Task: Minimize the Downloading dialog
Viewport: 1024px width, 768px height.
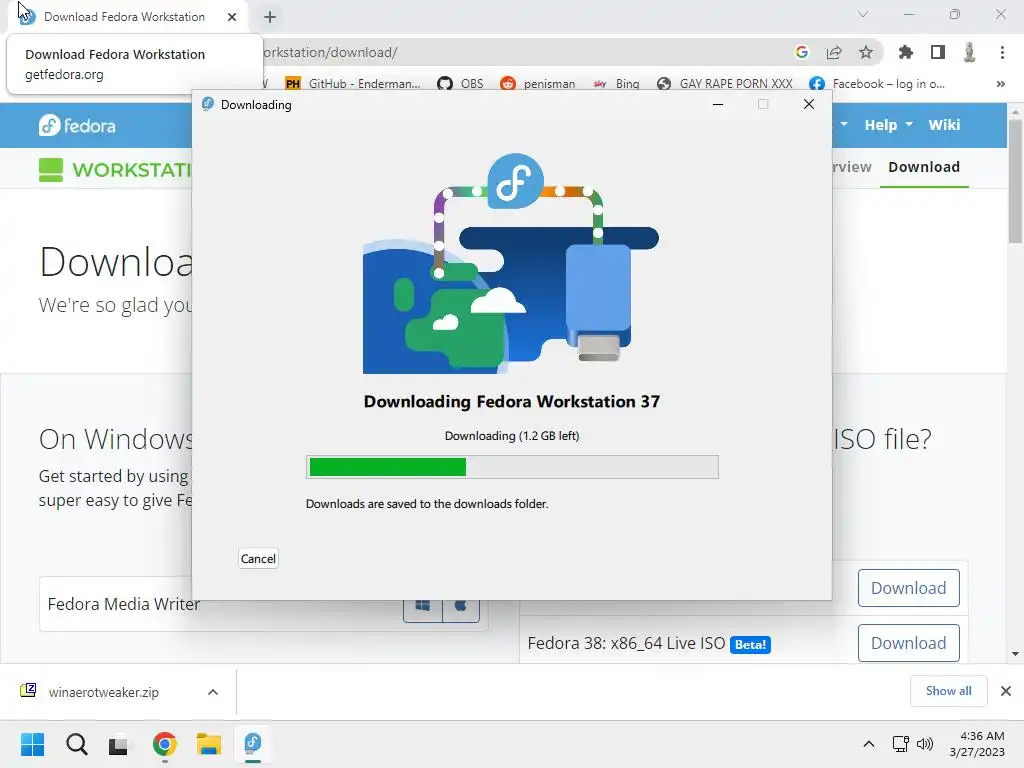Action: pyautogui.click(x=718, y=104)
